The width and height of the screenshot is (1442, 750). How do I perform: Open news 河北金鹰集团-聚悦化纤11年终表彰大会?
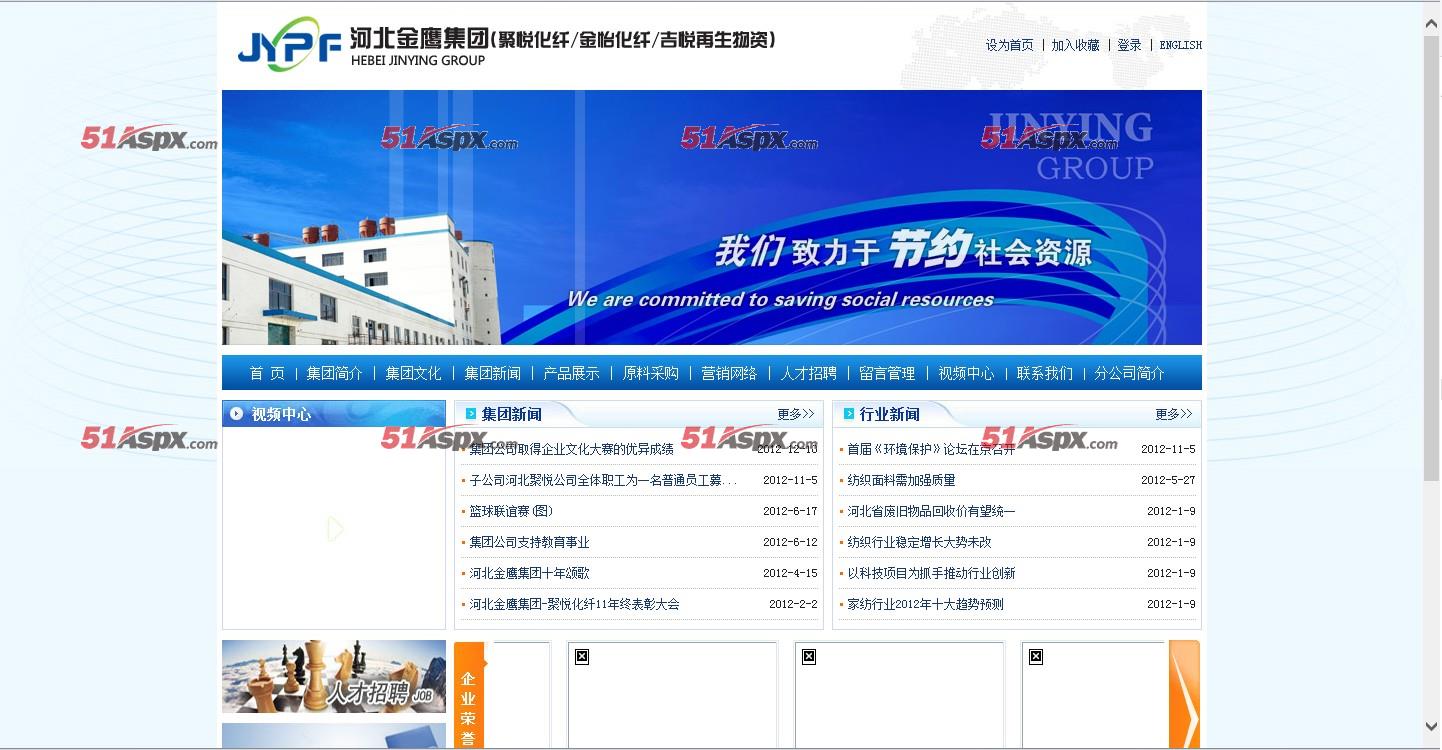click(574, 604)
